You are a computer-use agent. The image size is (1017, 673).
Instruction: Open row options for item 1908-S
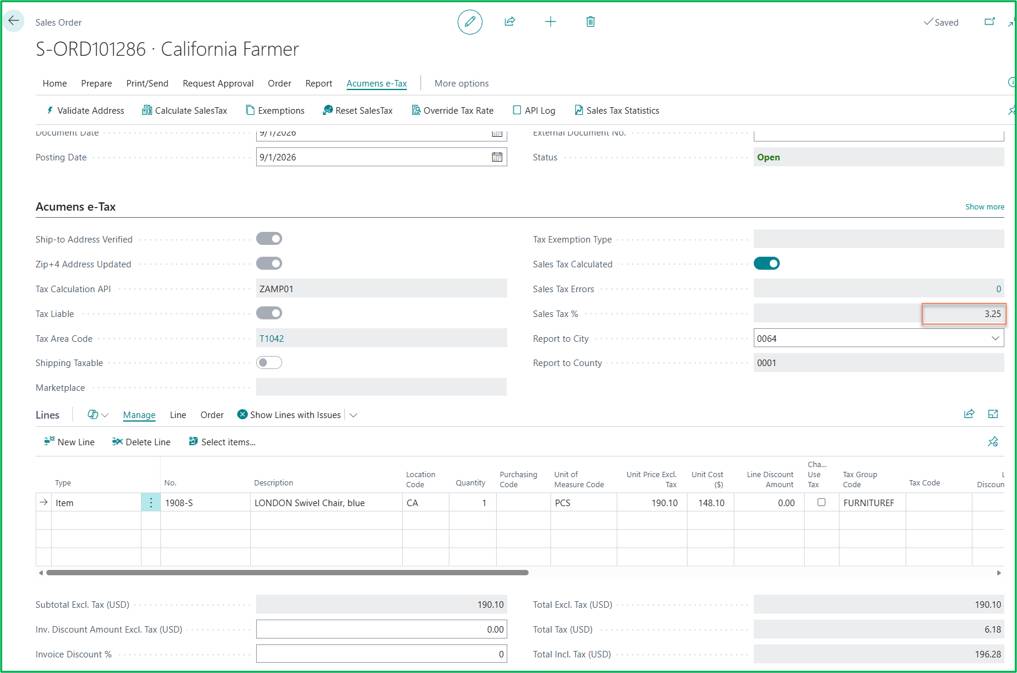pyautogui.click(x=150, y=502)
